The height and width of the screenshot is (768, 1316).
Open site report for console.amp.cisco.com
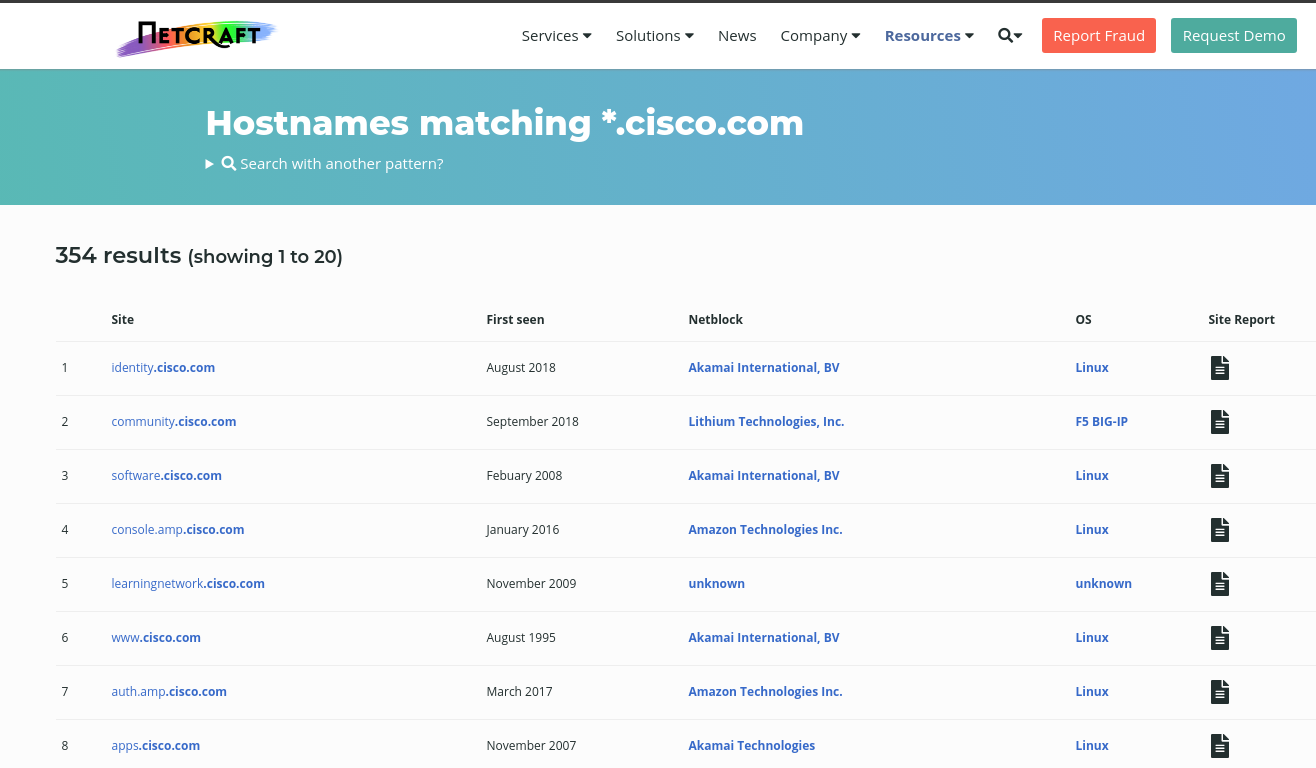click(1219, 530)
